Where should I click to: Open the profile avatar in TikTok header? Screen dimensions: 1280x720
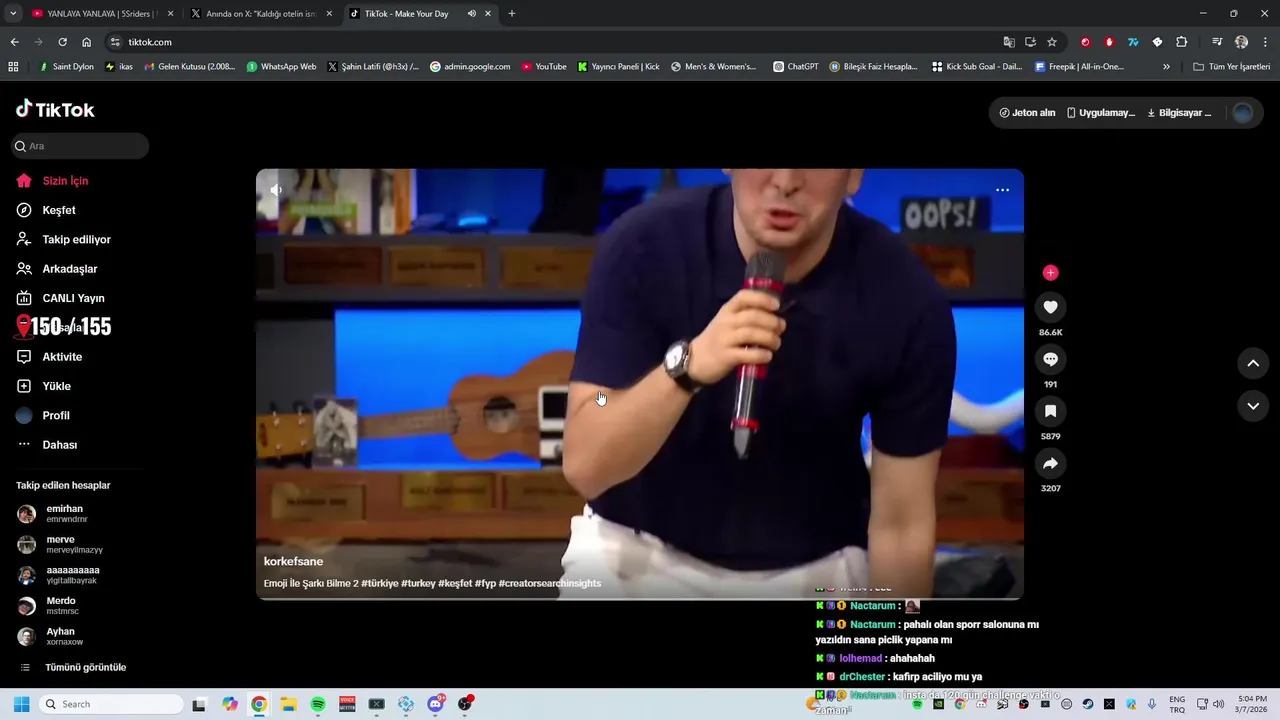pyautogui.click(x=1243, y=113)
